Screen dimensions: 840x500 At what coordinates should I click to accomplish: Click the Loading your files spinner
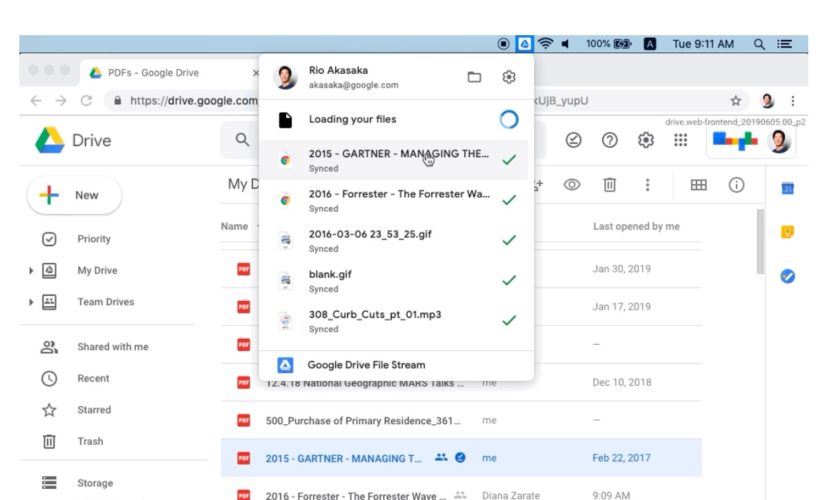tap(508, 119)
